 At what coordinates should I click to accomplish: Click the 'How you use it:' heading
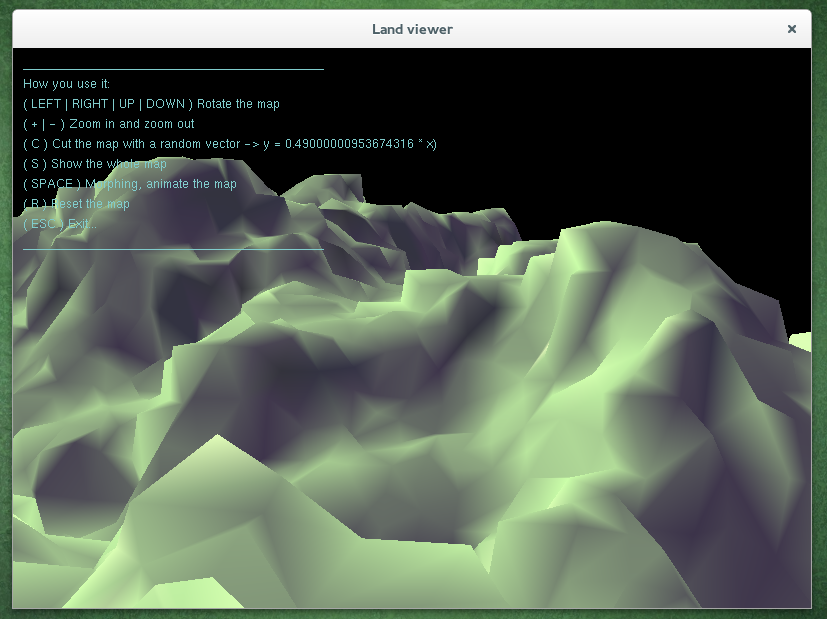pos(66,84)
